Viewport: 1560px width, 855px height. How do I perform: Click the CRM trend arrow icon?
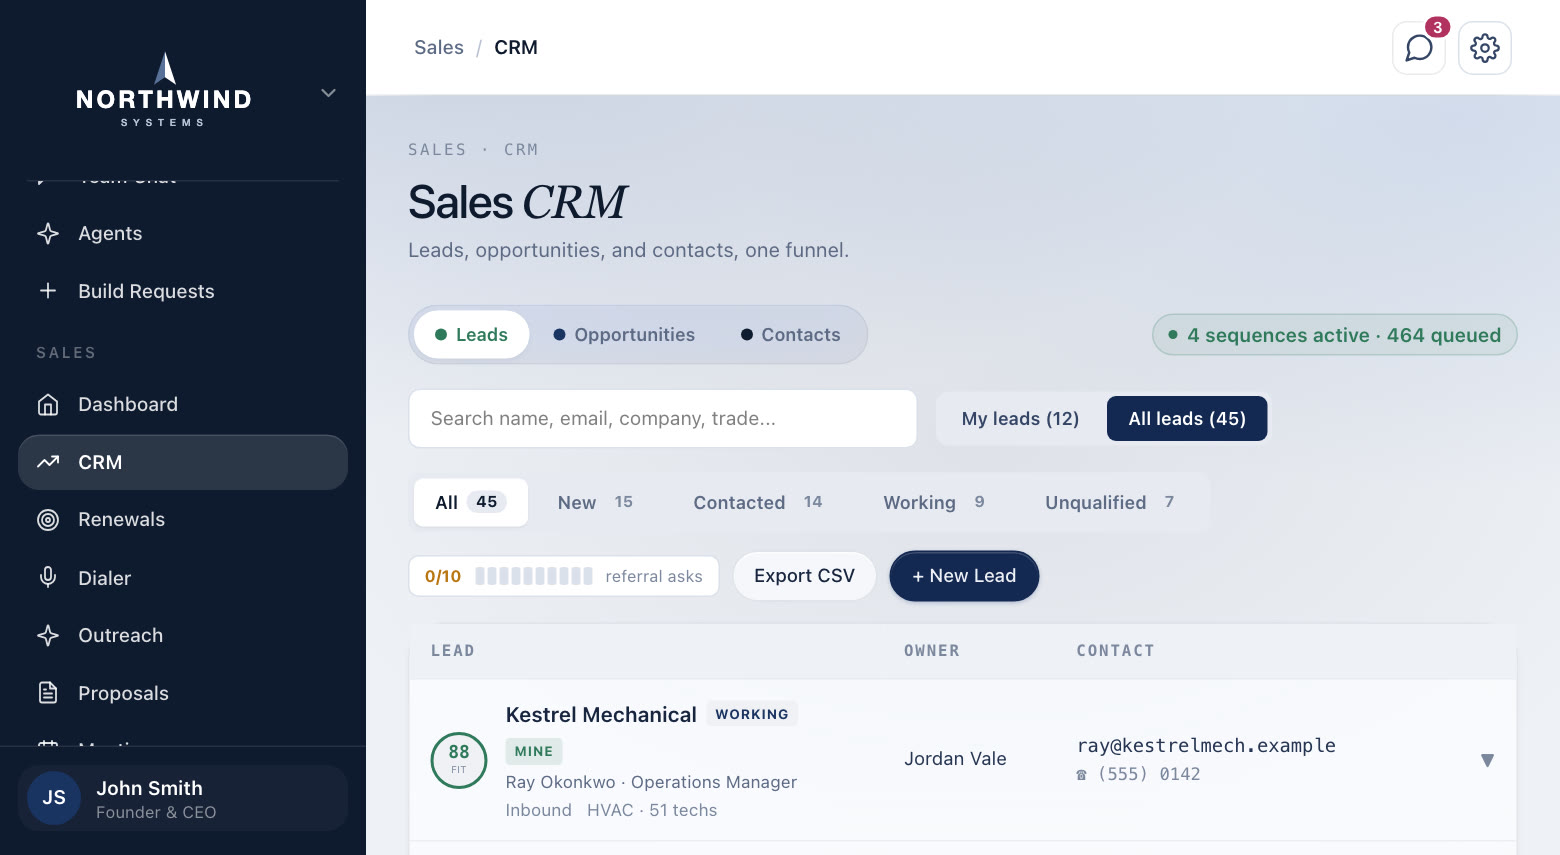coord(48,462)
